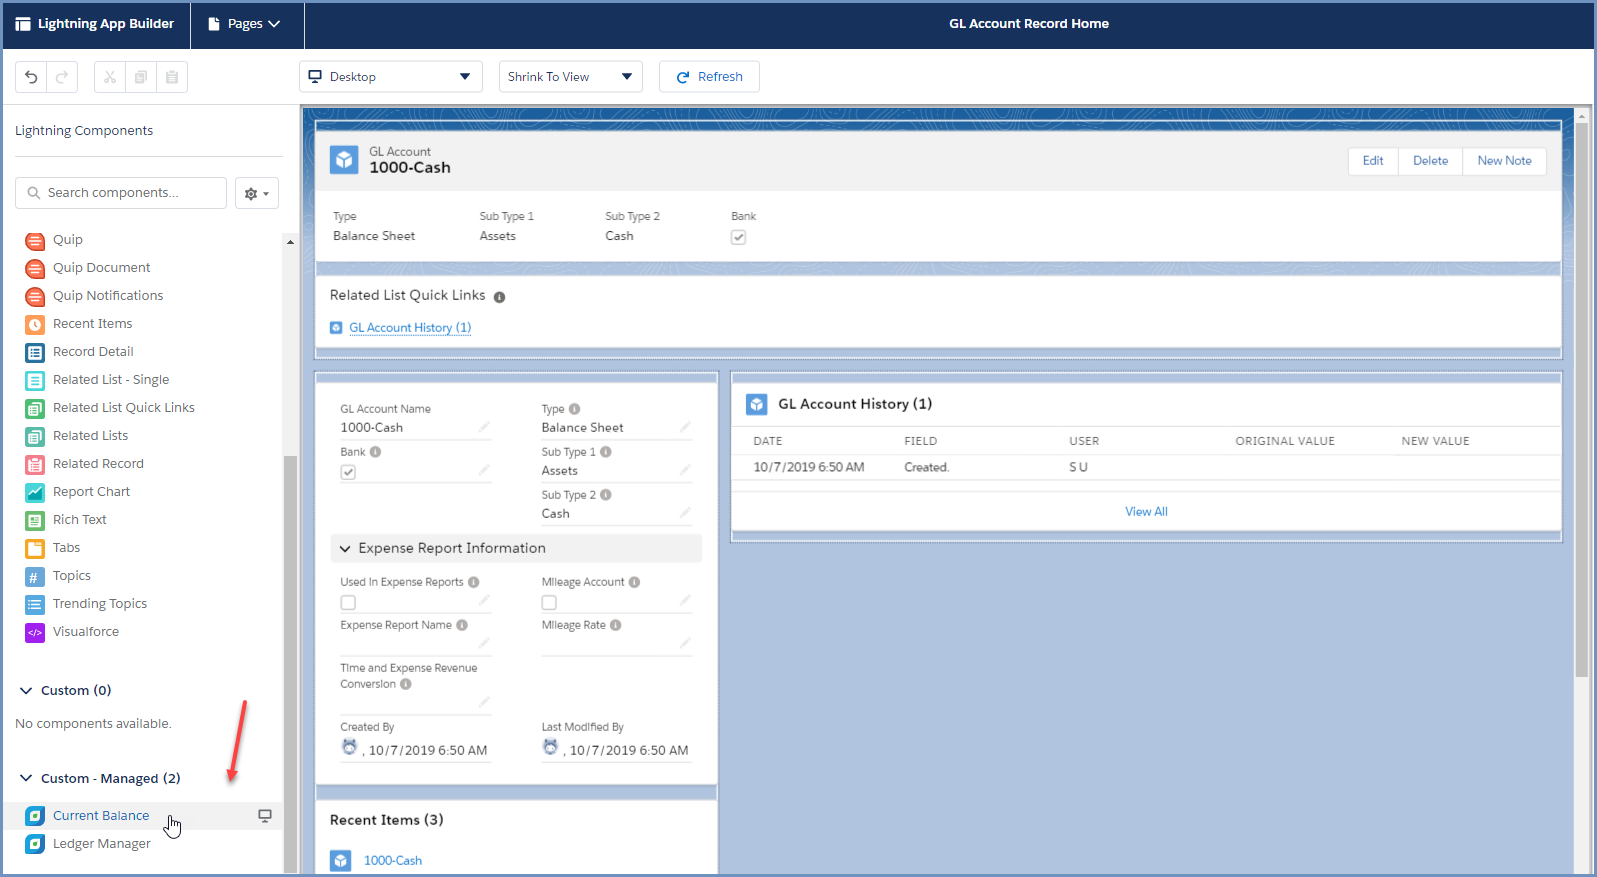Select the Ledger Manager component label
Screen dimensions: 1597x877
pyautogui.click(x=102, y=844)
